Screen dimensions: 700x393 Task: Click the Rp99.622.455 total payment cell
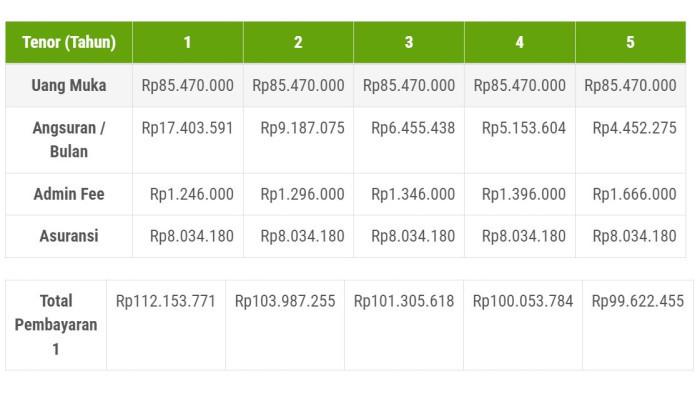click(638, 325)
